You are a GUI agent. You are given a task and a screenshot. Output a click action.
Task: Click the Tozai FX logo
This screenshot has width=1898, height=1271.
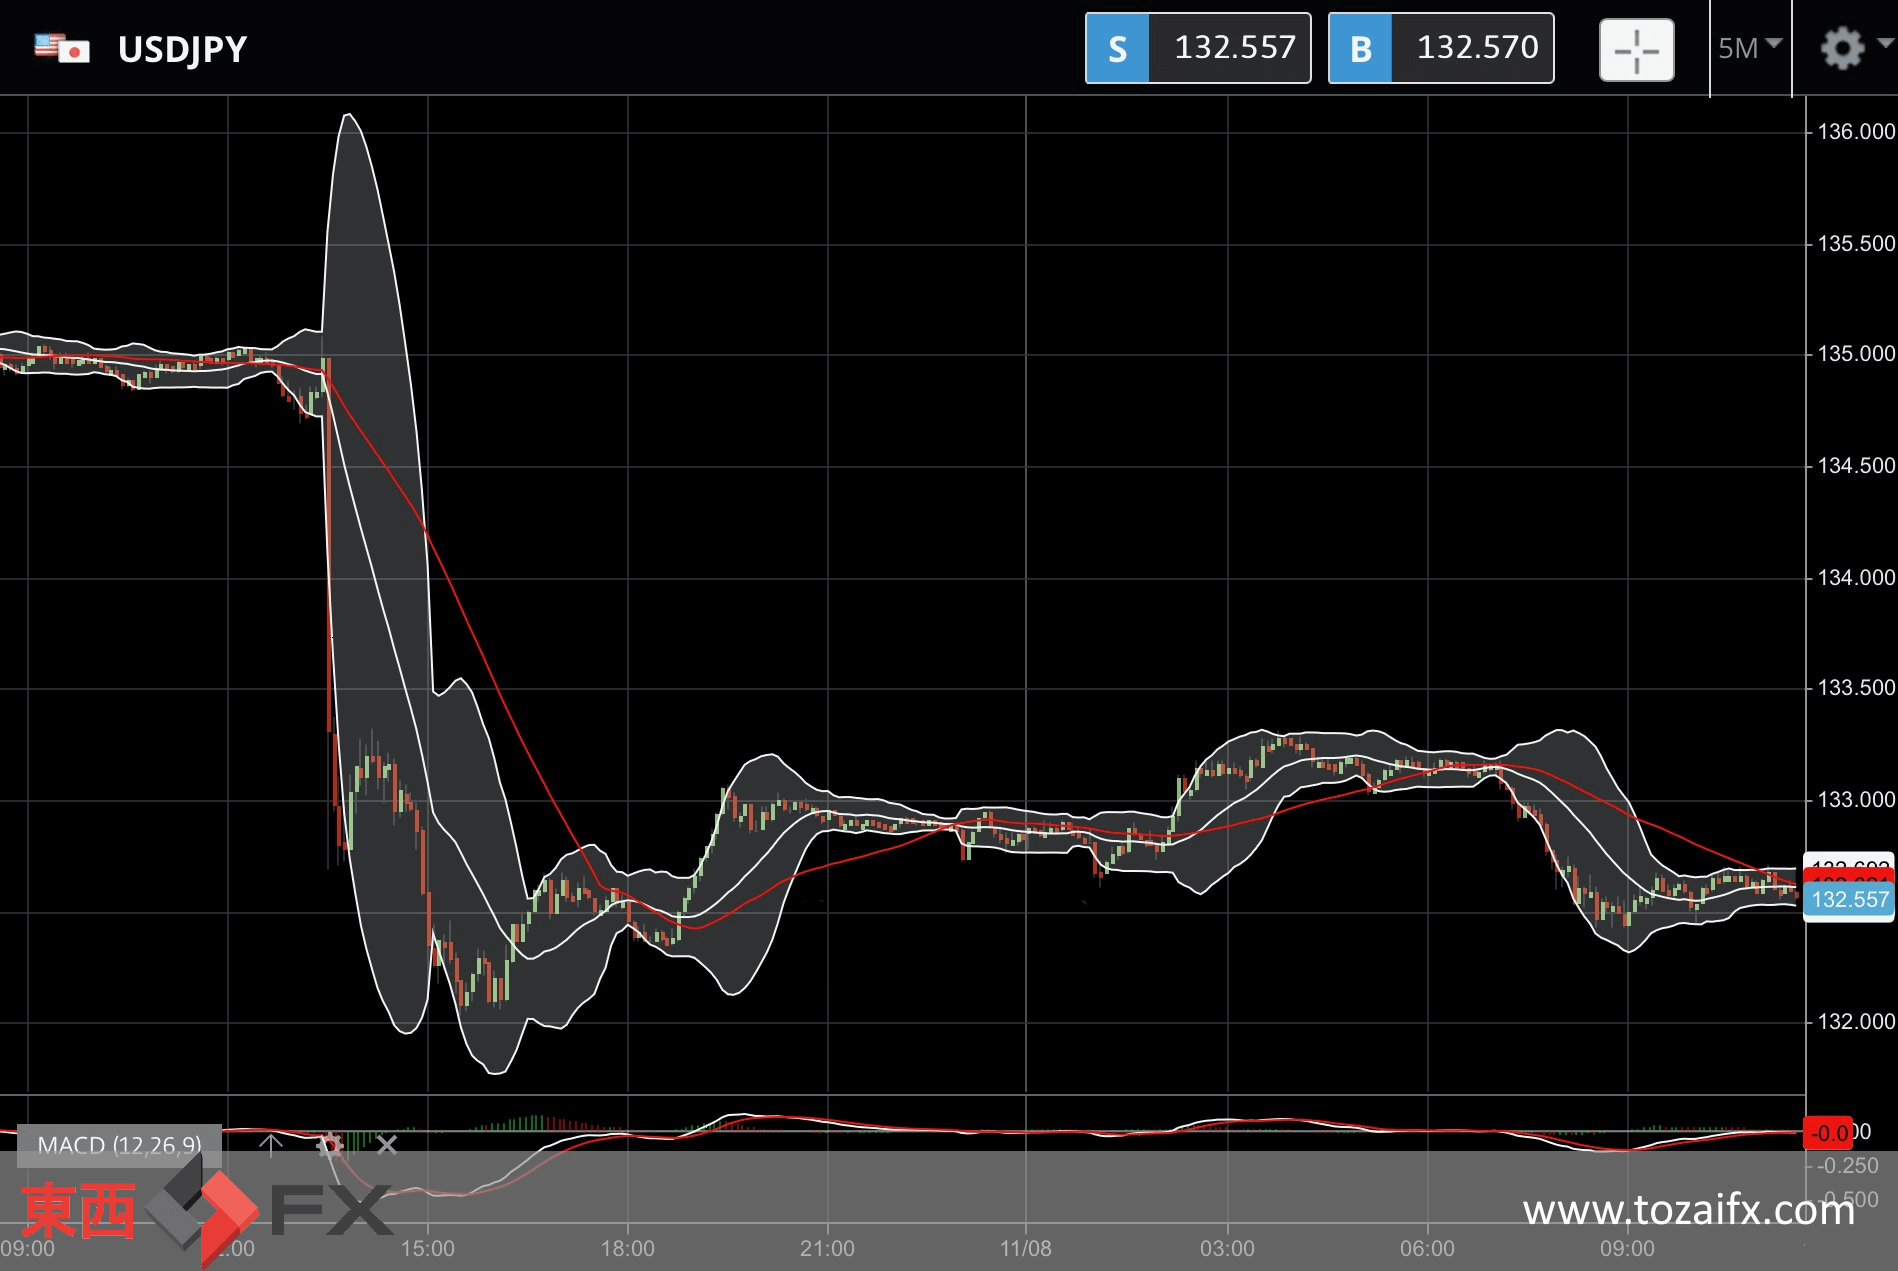pyautogui.click(x=205, y=1210)
